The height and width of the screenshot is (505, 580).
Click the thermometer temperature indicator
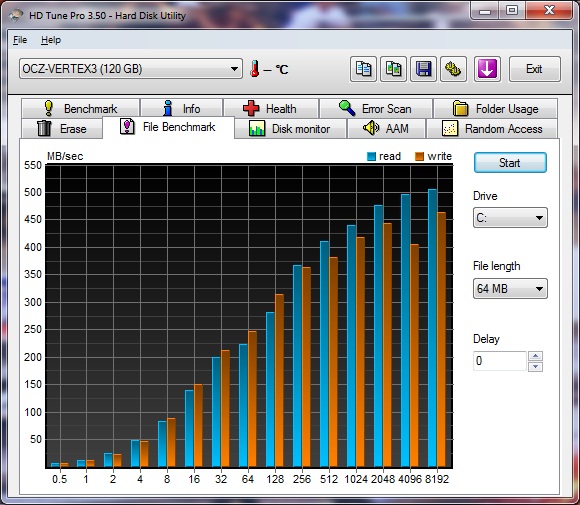254,69
